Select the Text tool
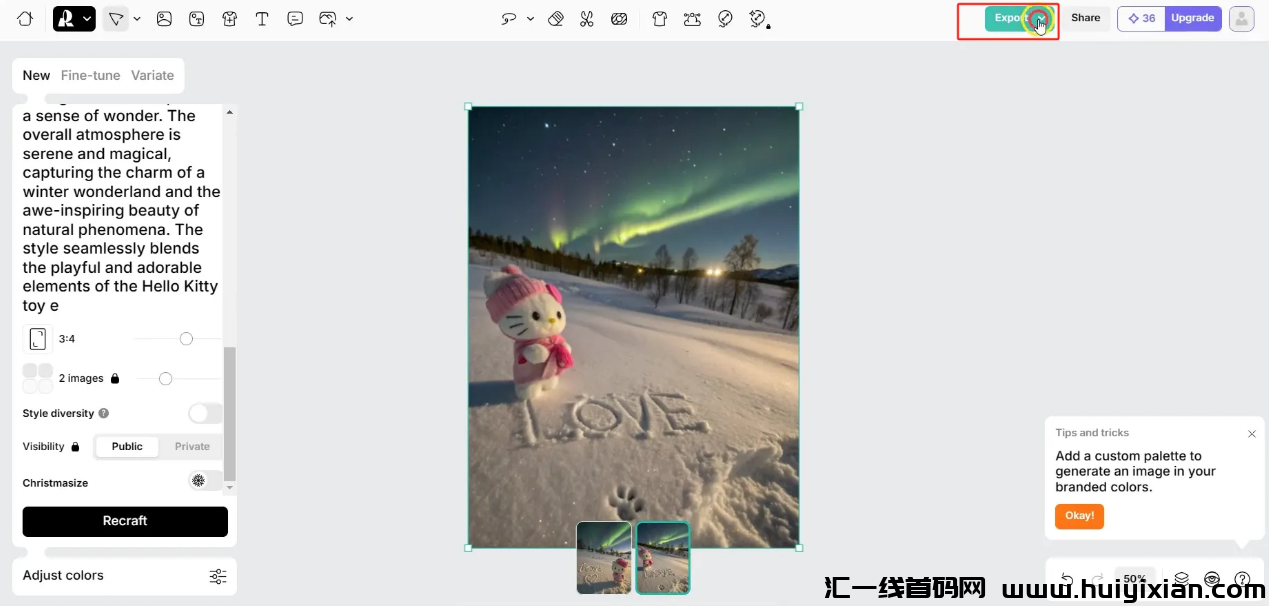1269x606 pixels. click(x=262, y=18)
